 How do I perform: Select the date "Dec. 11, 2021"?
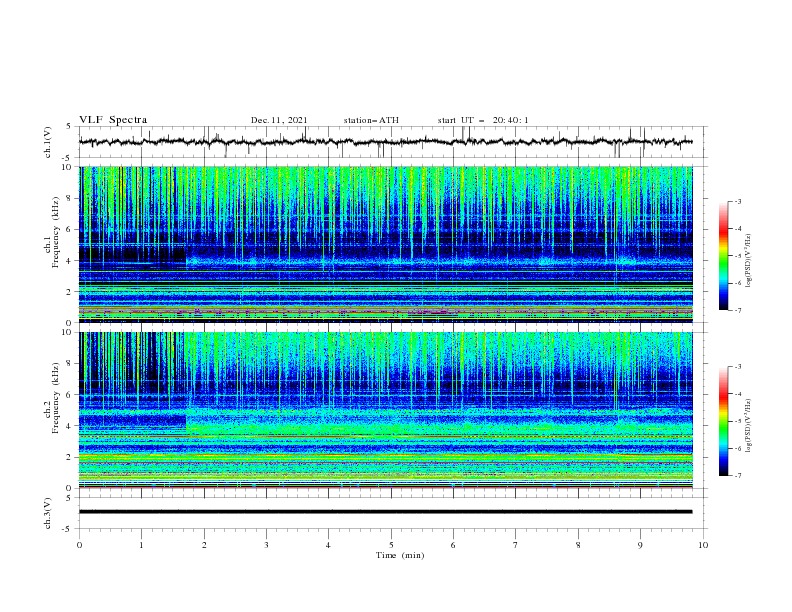click(x=279, y=120)
